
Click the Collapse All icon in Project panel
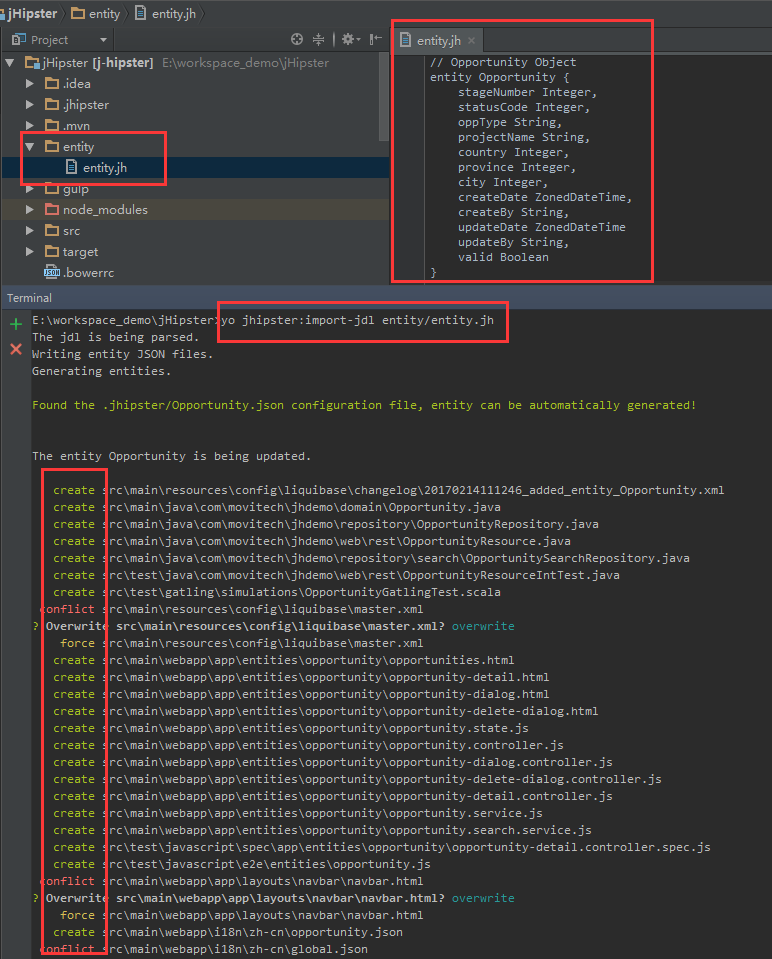[x=319, y=40]
